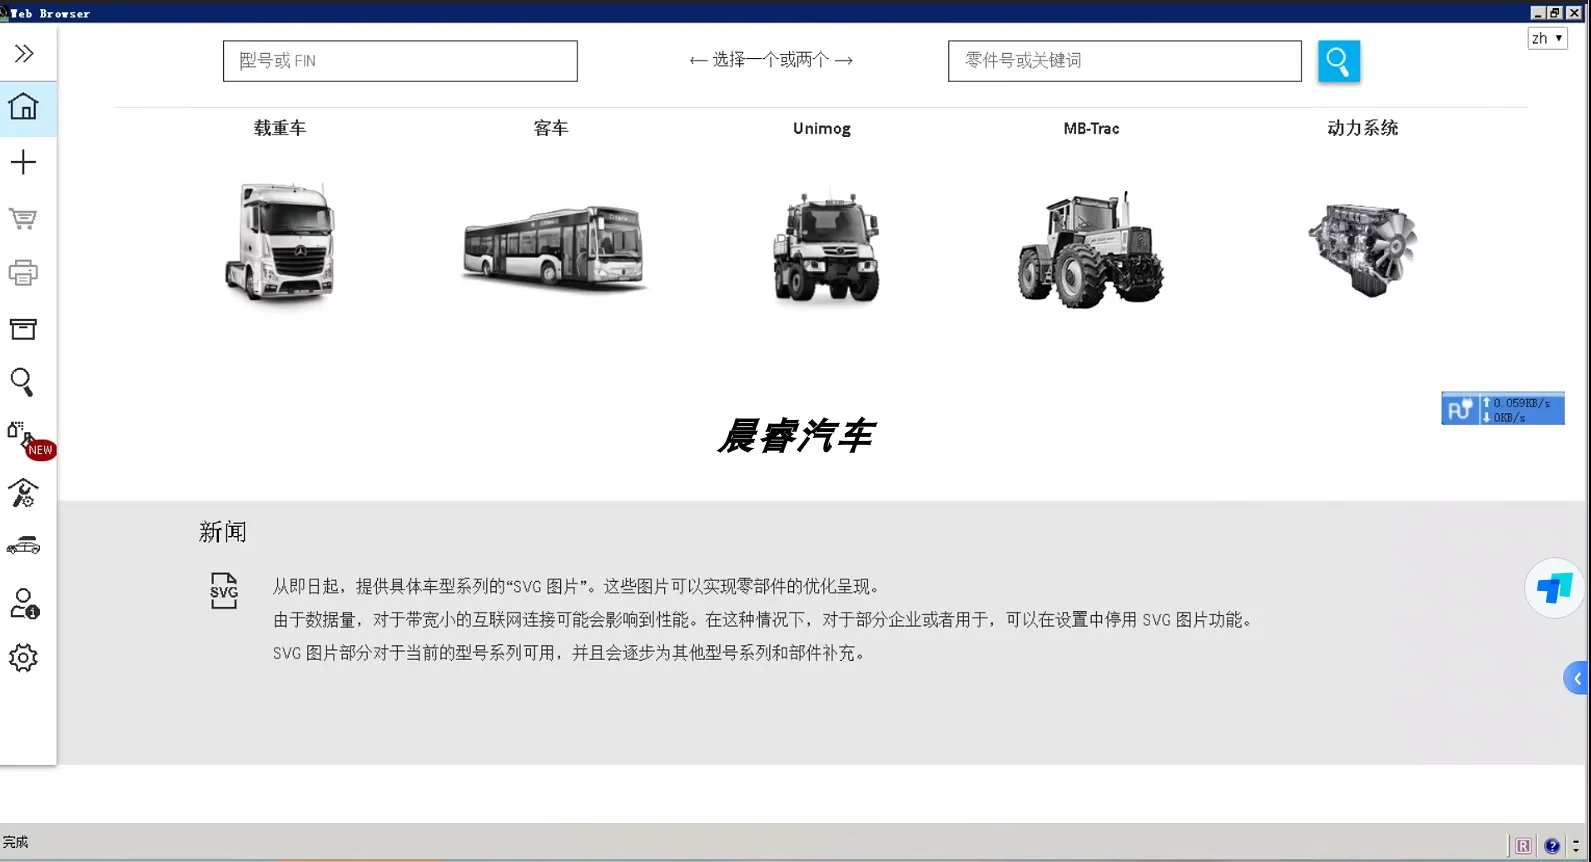Click the network speed monitor widget
1591x862 pixels.
[x=1502, y=408]
